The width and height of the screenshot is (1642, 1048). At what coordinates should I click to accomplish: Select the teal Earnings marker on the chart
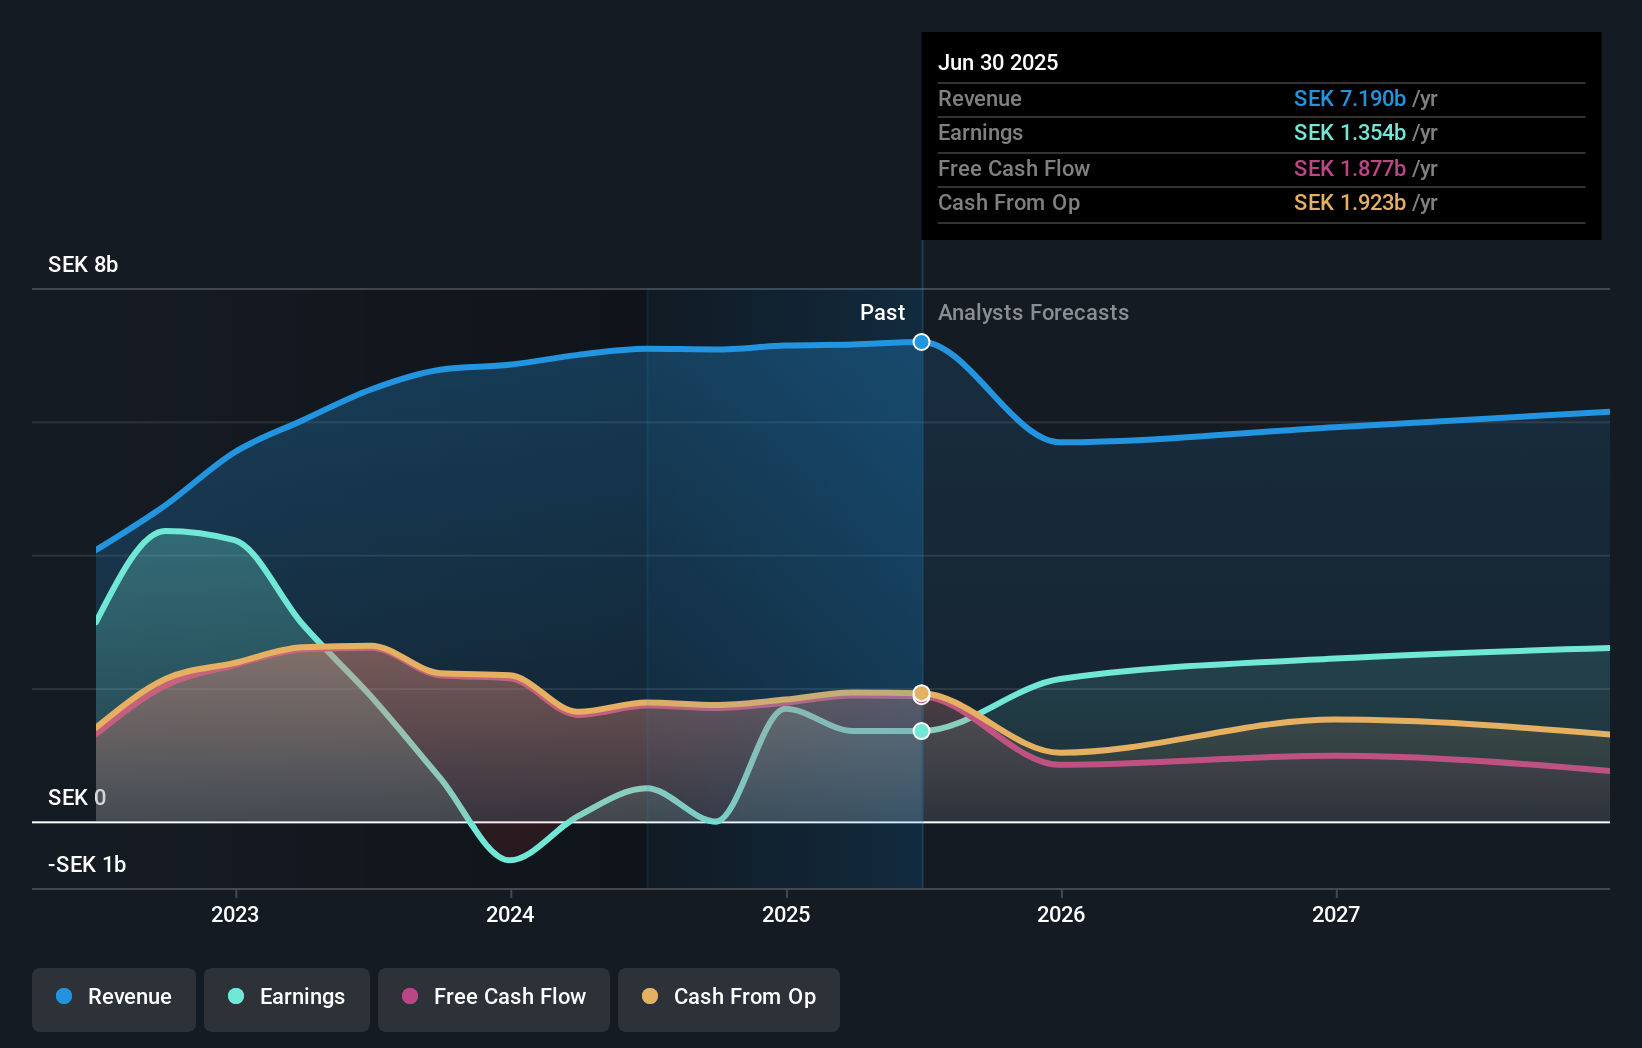[921, 731]
